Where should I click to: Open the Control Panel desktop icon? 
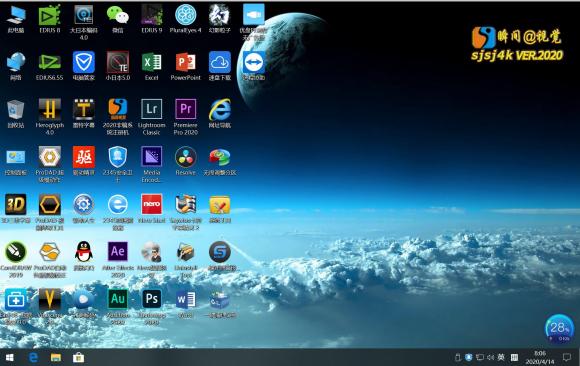(x=16, y=157)
